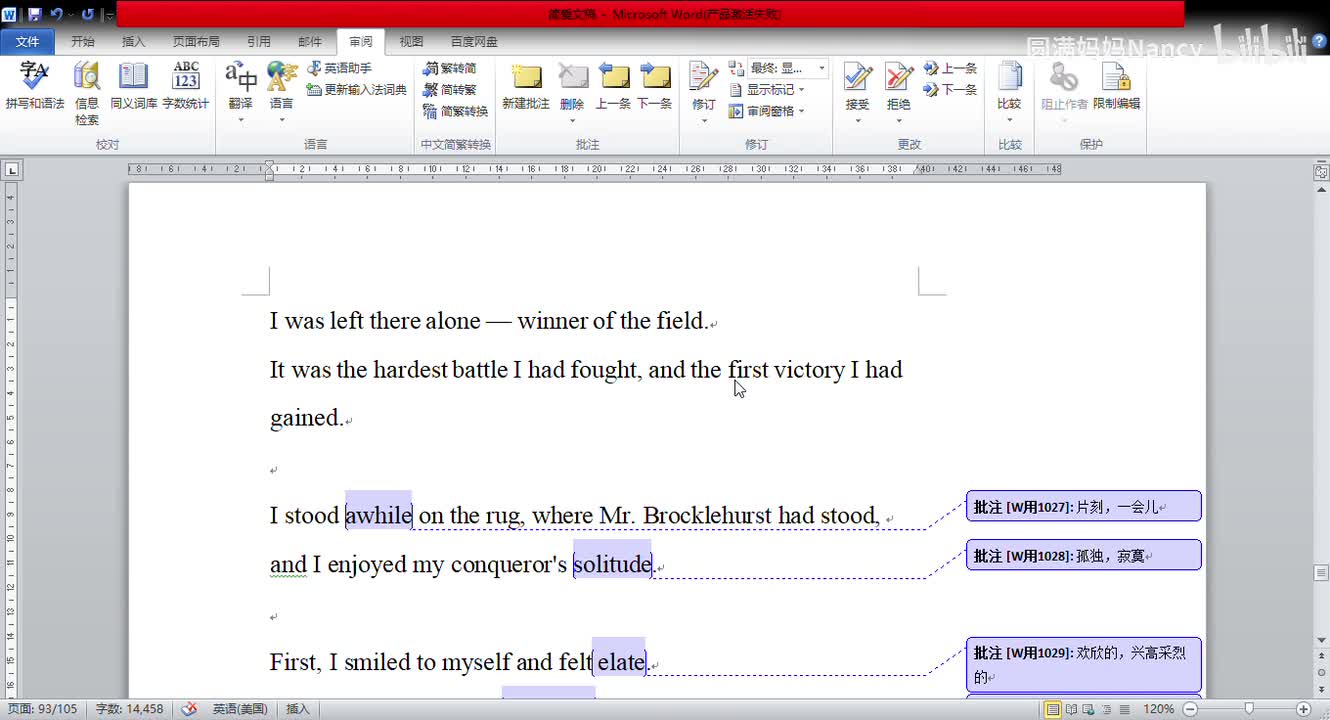The image size is (1330, 720).
Task: Expand the 拒绝 reject dropdown arrow
Action: (x=899, y=119)
